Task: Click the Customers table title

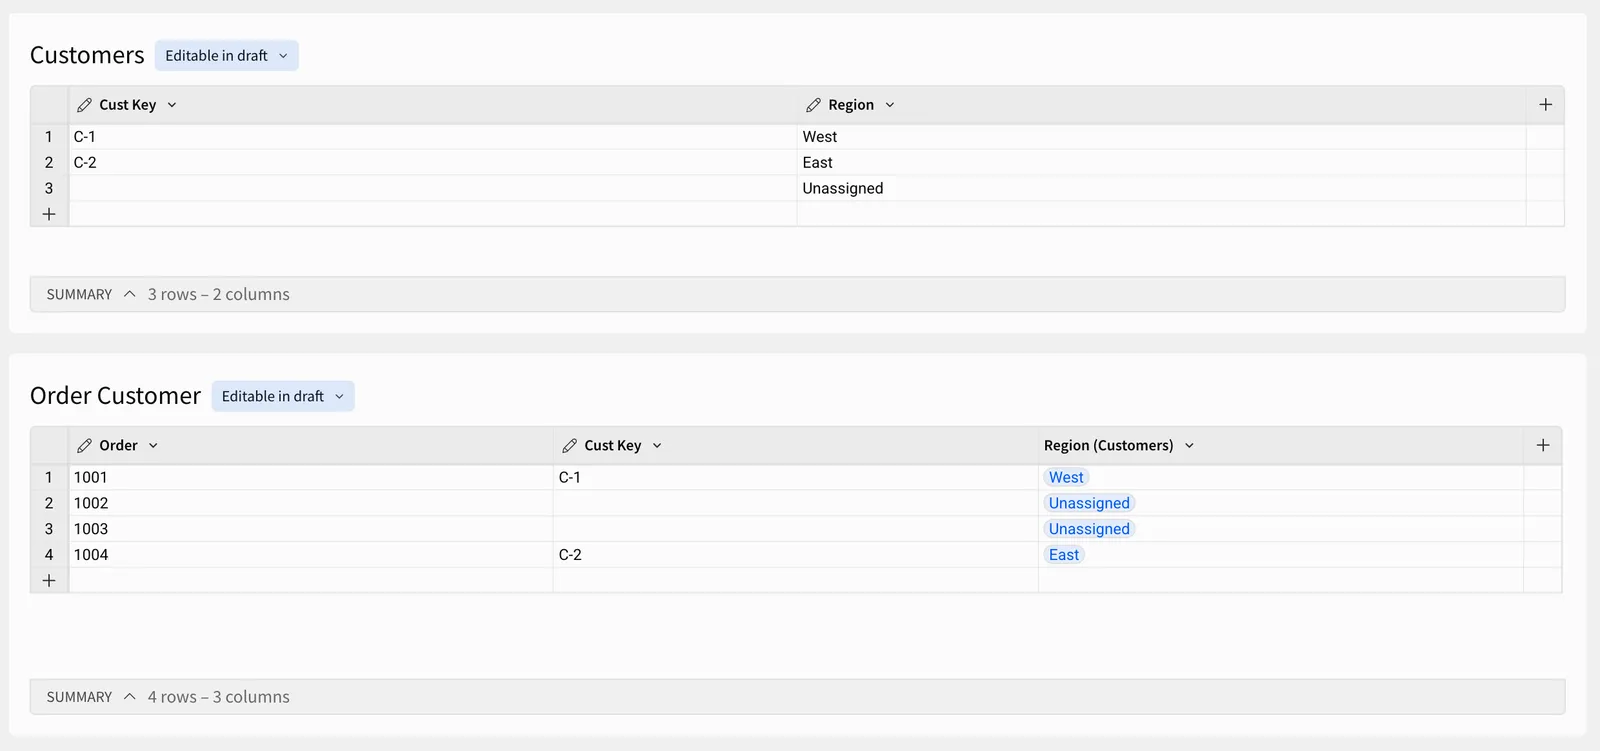Action: coord(87,56)
